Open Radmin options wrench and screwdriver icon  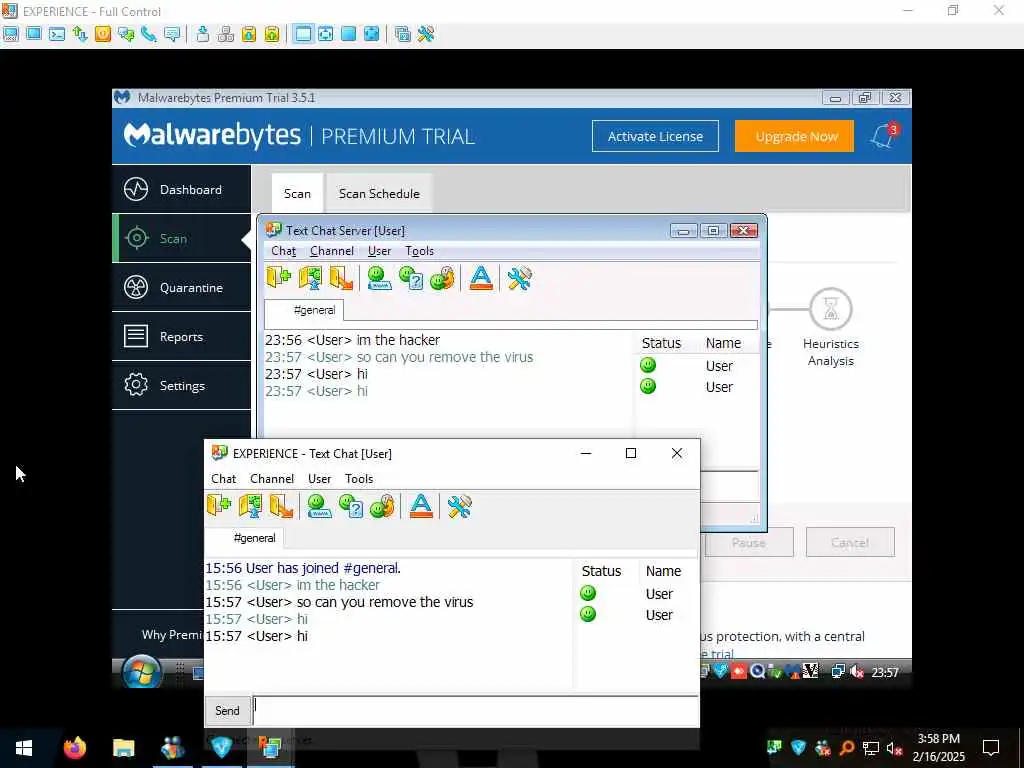coord(426,34)
